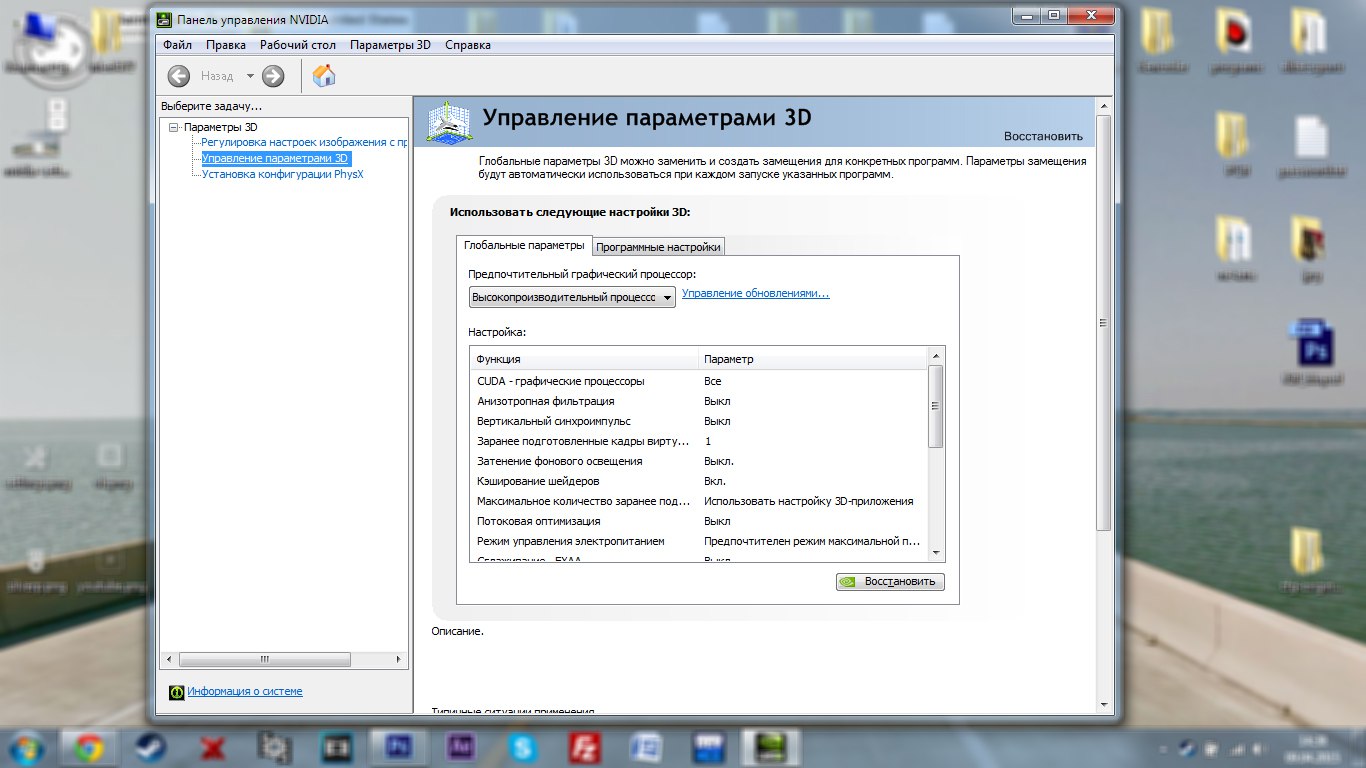Open the Информация о системе link
The width and height of the screenshot is (1366, 768).
pyautogui.click(x=244, y=692)
